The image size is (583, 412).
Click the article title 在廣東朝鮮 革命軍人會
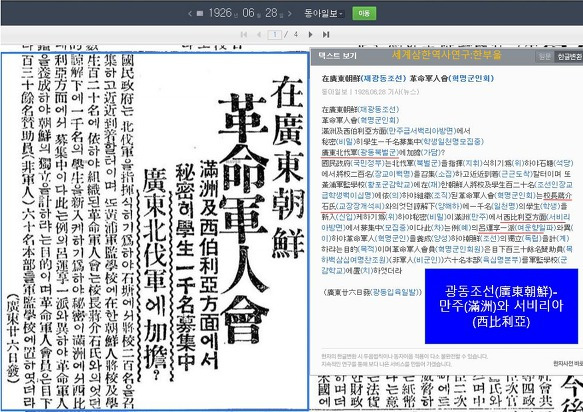pyautogui.click(x=408, y=78)
